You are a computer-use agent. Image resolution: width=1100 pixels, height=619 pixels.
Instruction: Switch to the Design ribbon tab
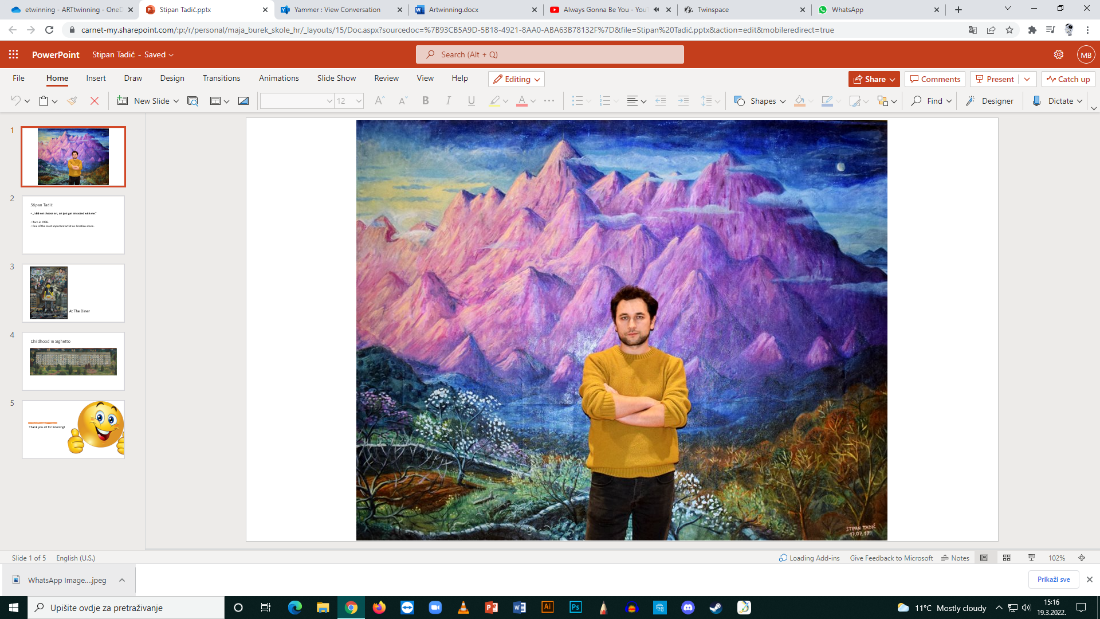coord(172,79)
